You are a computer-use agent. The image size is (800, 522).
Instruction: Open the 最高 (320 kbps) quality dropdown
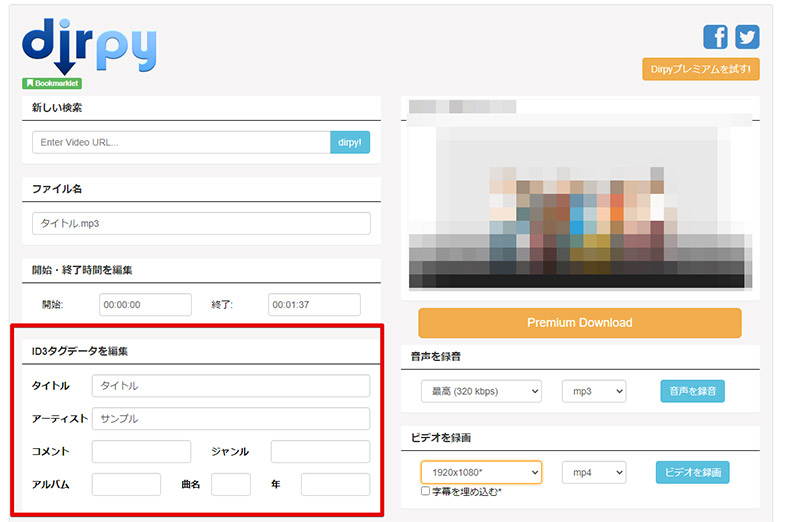481,391
